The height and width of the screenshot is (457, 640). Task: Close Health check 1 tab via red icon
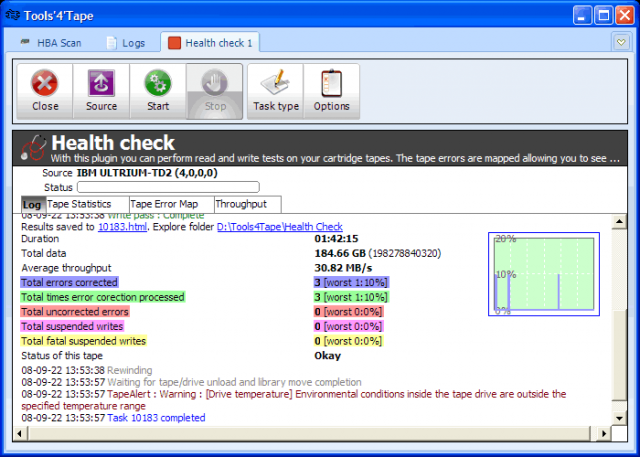pos(175,43)
